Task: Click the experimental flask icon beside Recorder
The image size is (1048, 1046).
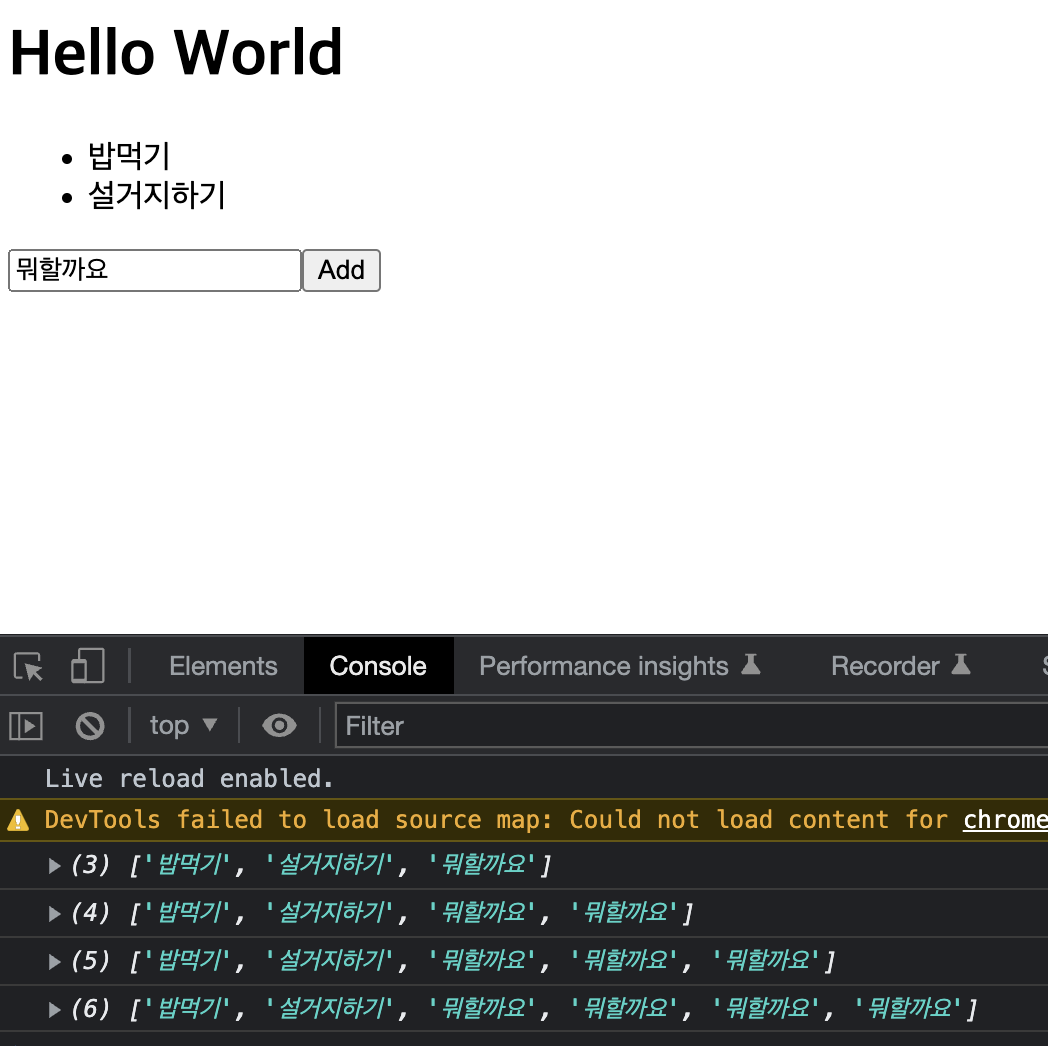Action: 961,665
